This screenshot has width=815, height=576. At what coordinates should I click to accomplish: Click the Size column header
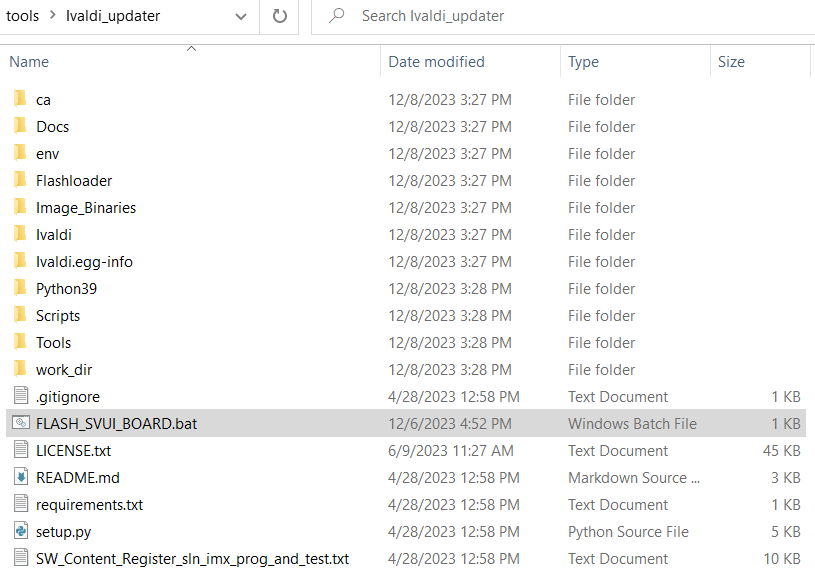coord(731,62)
